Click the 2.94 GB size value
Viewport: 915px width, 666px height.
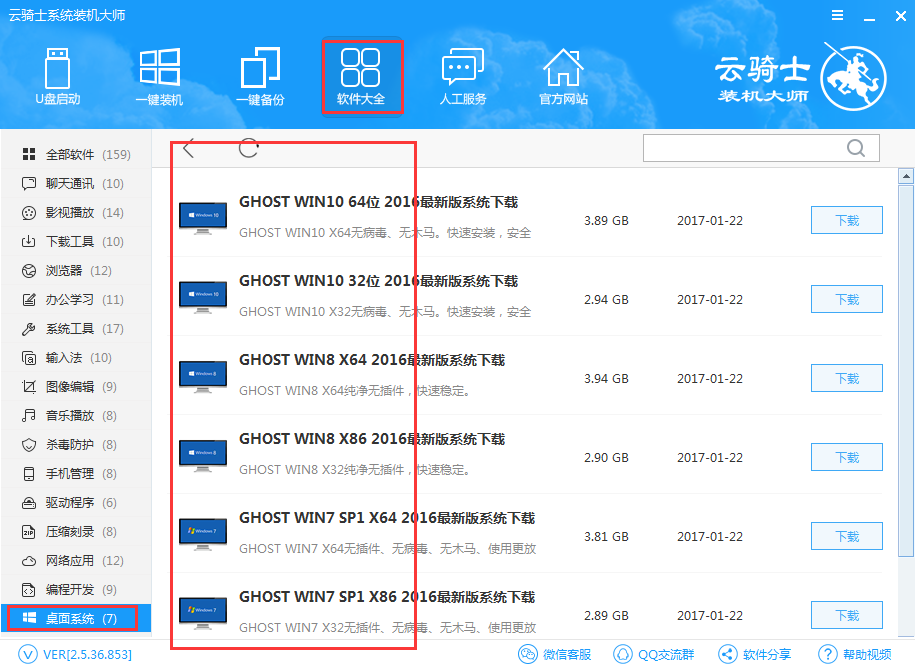coord(606,299)
